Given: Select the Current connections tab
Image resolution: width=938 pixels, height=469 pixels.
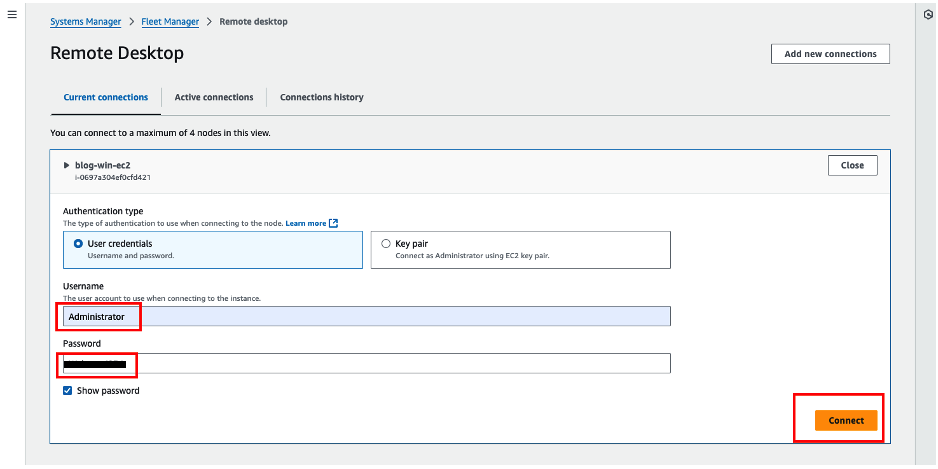Looking at the screenshot, I should [105, 97].
